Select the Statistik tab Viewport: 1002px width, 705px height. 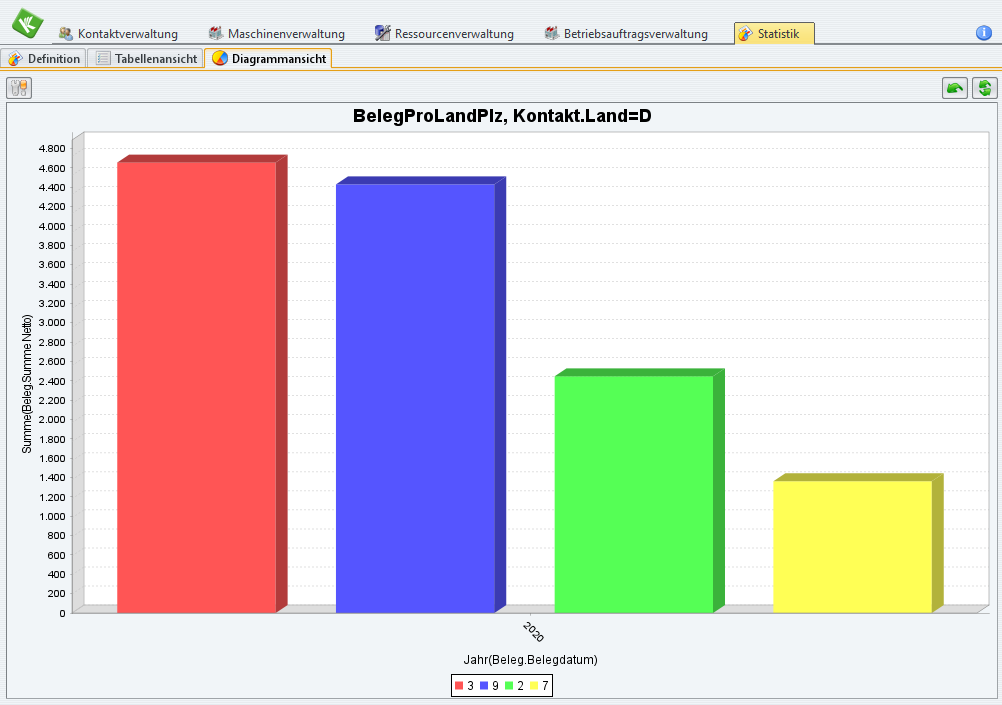[x=774, y=33]
